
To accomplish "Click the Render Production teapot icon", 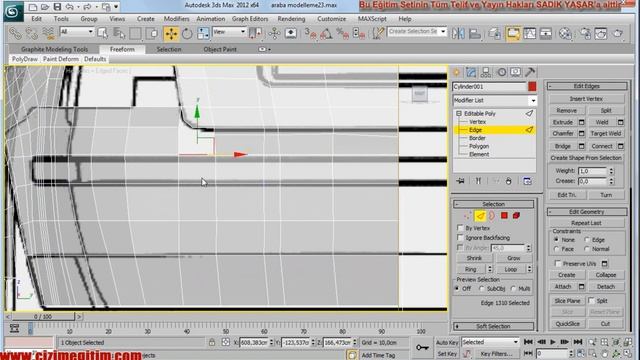I will pos(618,33).
